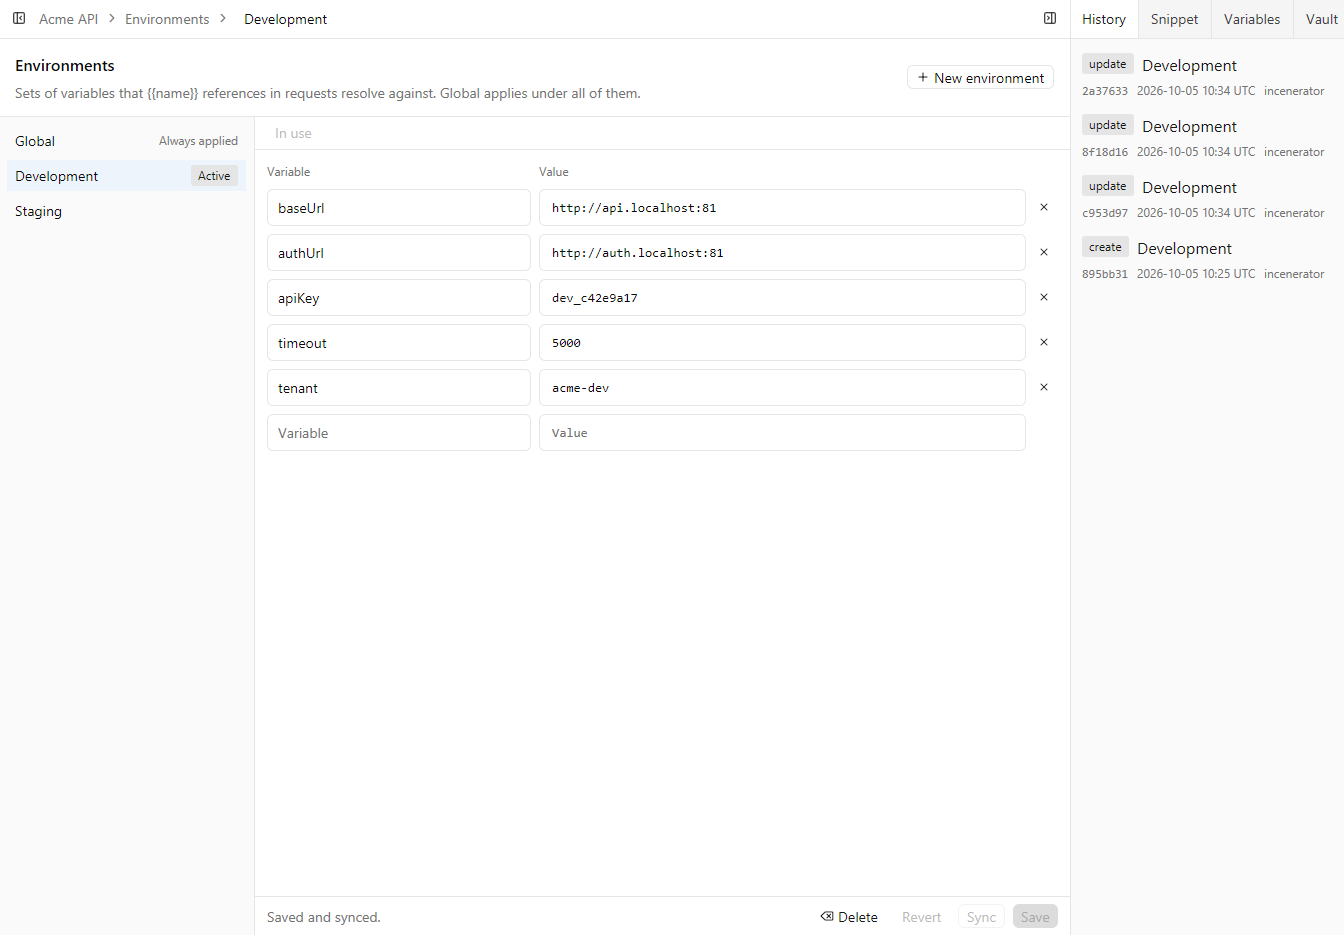
Task: Open history entry 8f18d16
Action: coord(1207,138)
